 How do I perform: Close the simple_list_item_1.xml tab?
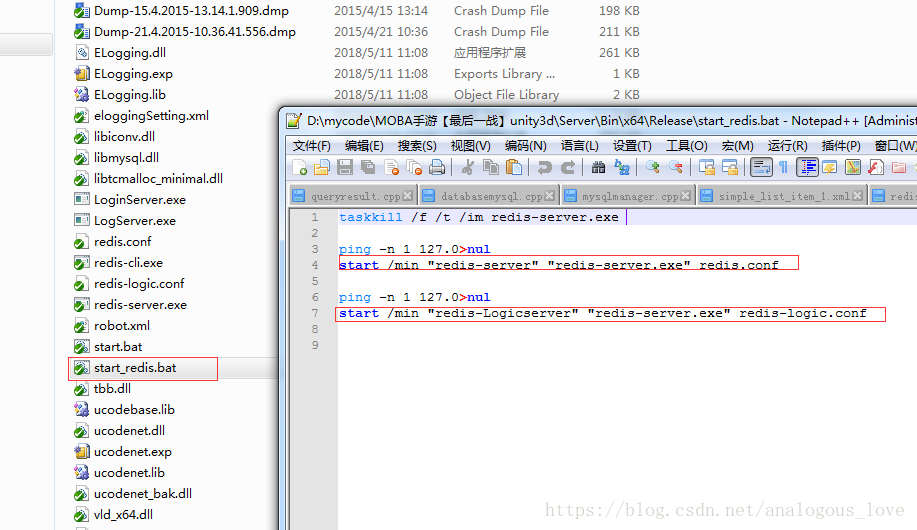coord(857,196)
